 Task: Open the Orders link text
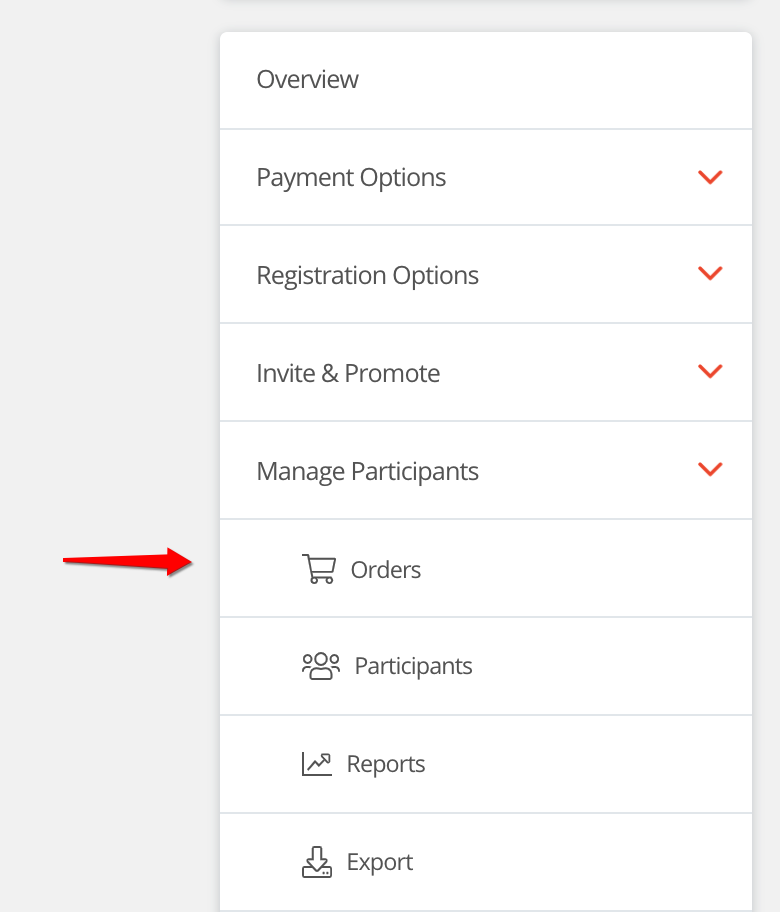(386, 570)
